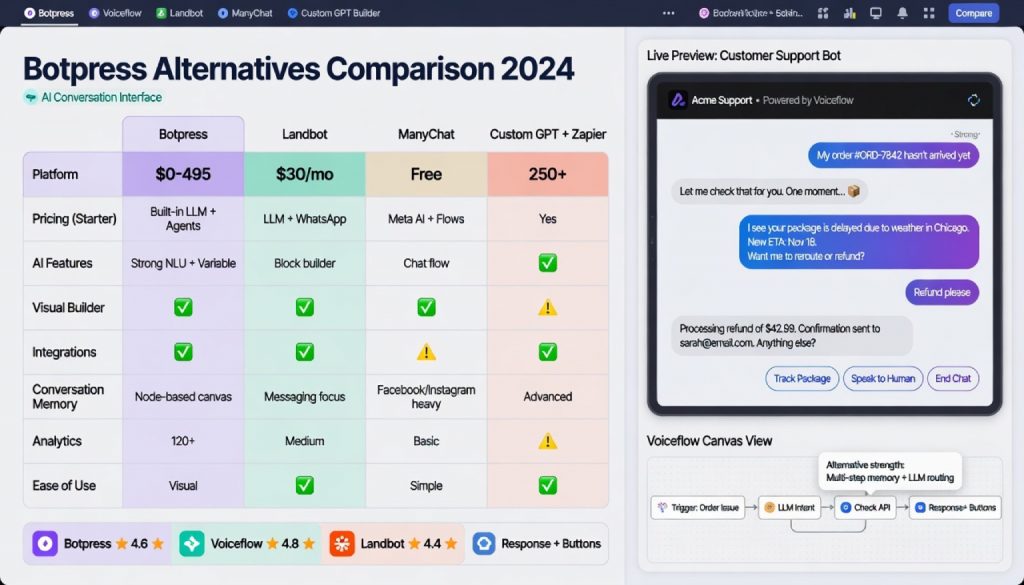Click the Refund please message bubble
The image size is (1024, 585).
[942, 292]
